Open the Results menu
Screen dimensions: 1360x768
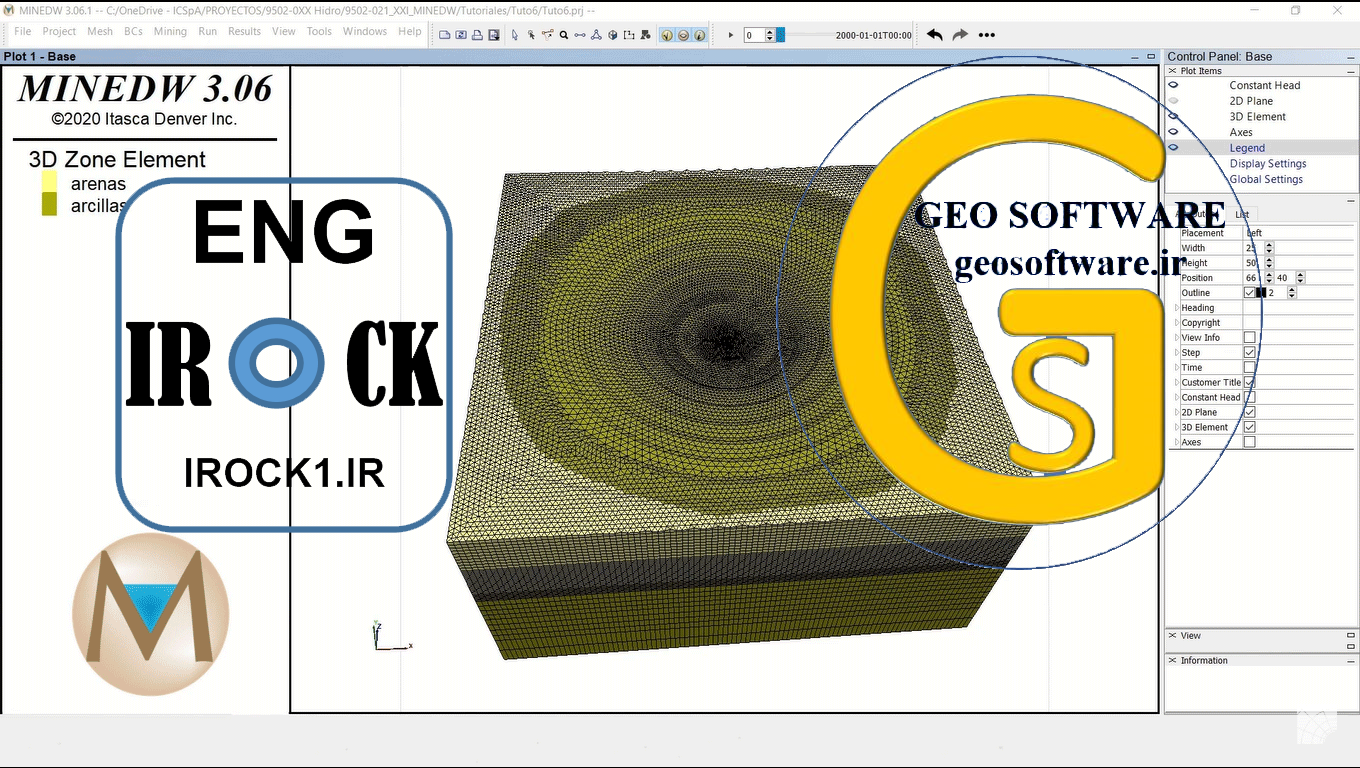[x=244, y=32]
